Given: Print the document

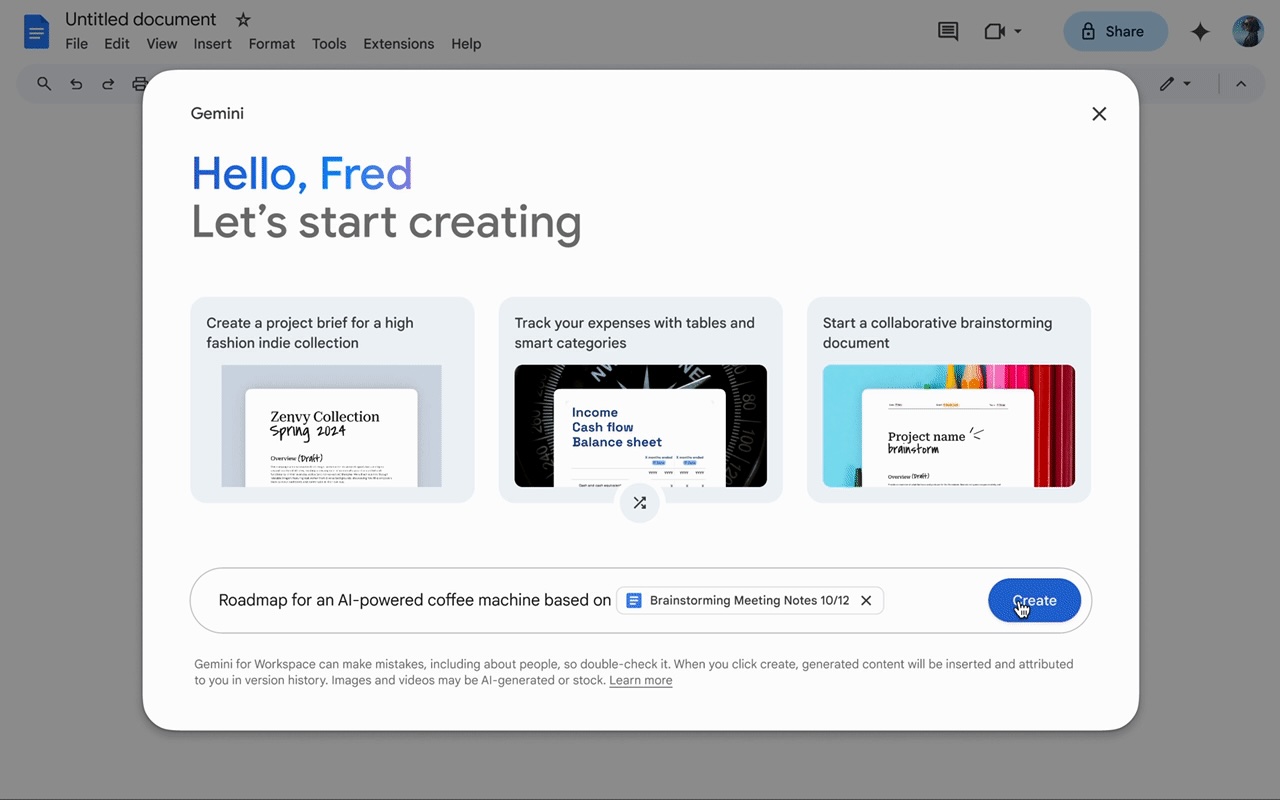Looking at the screenshot, I should coord(140,84).
